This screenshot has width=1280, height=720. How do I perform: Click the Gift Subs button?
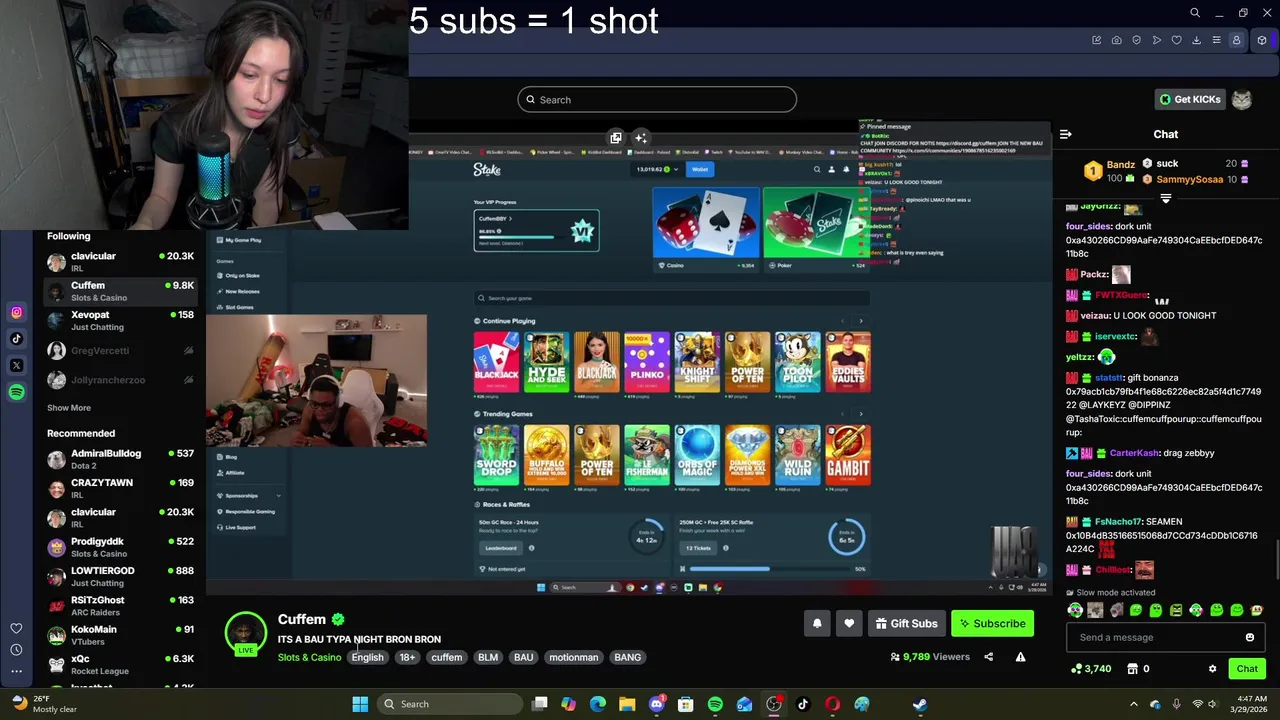coord(907,624)
